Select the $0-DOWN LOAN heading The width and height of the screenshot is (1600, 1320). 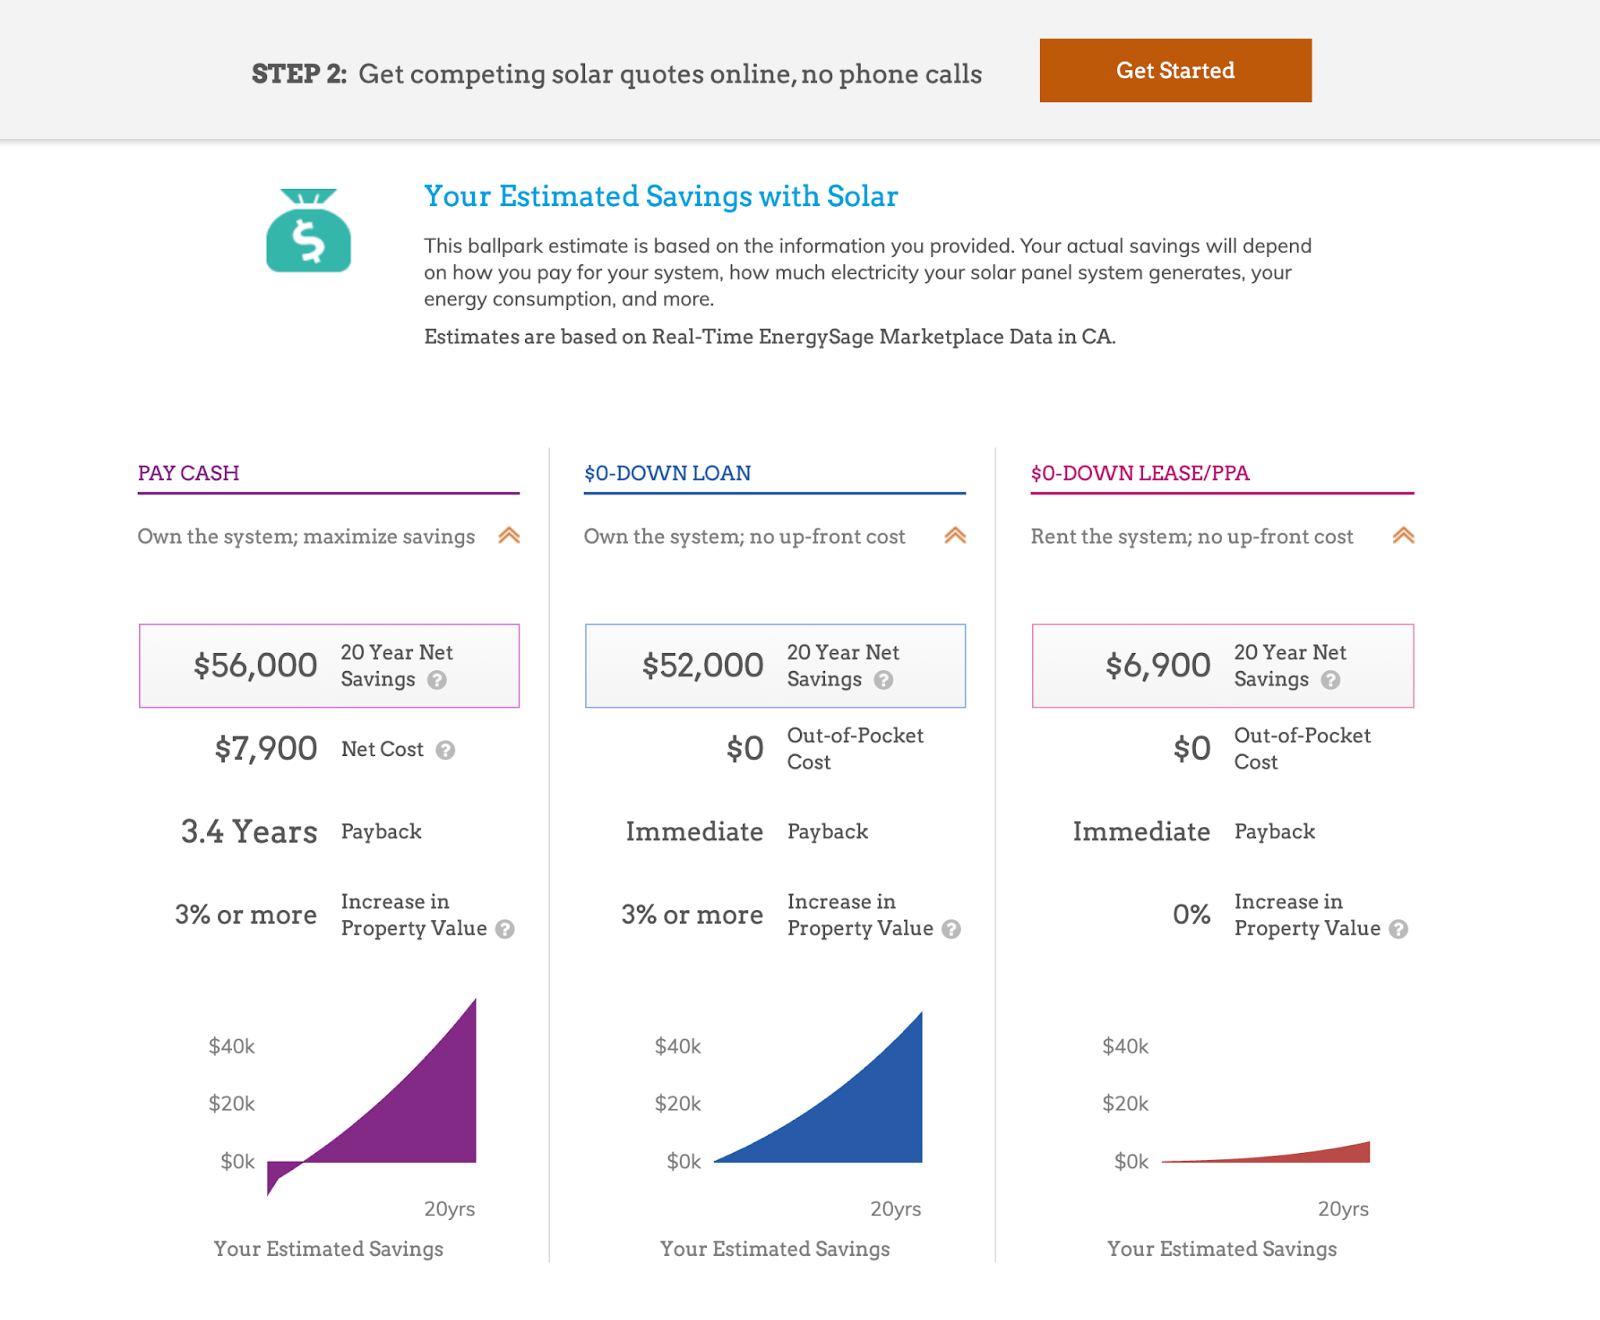(x=667, y=473)
